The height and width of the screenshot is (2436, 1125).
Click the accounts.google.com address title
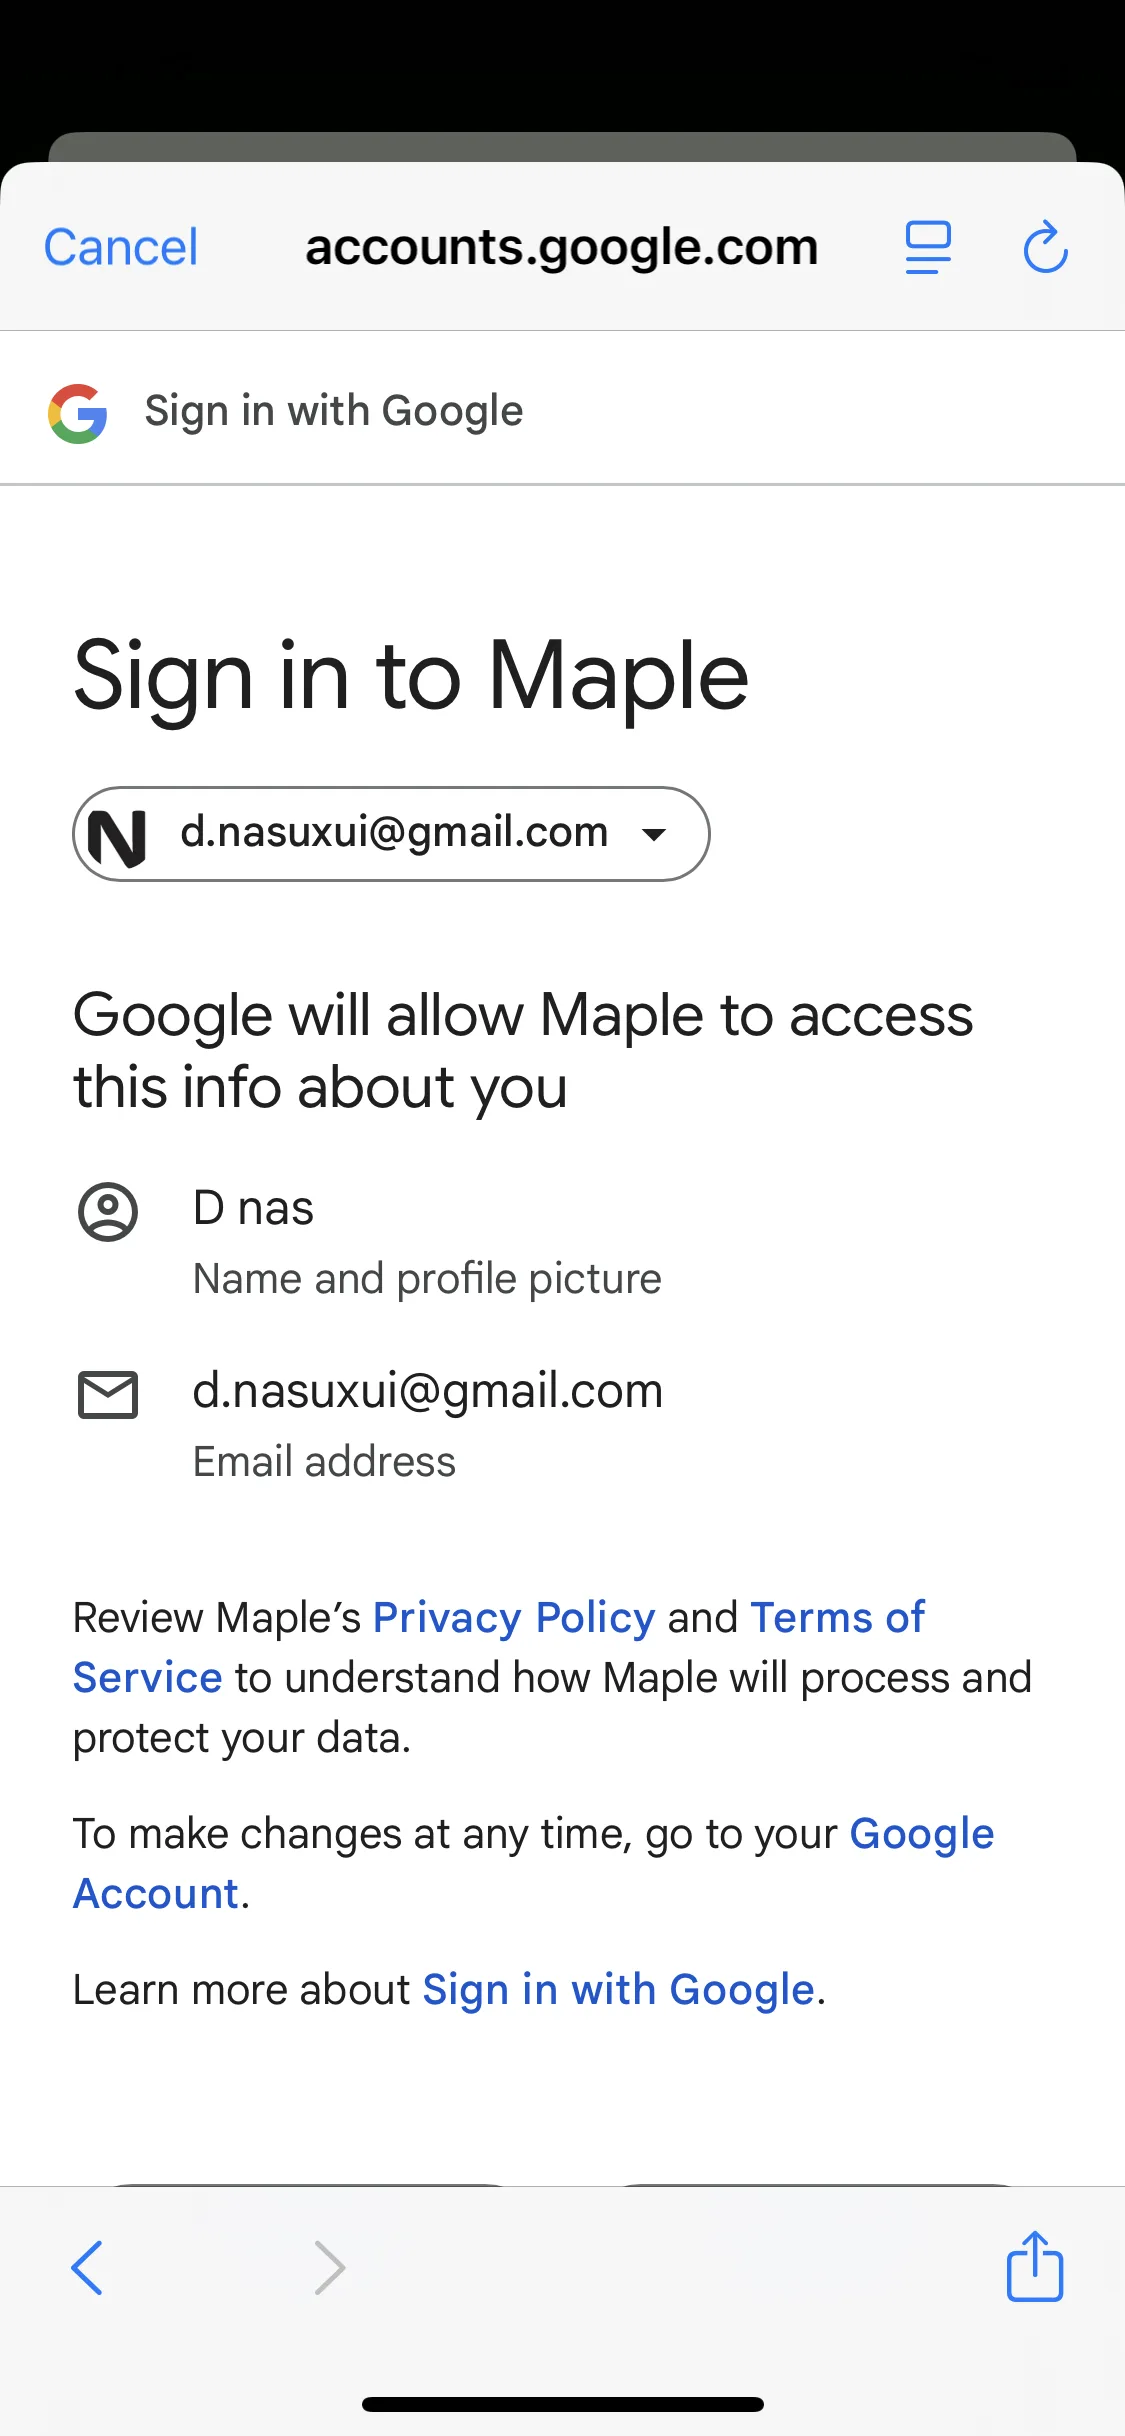pyautogui.click(x=562, y=247)
